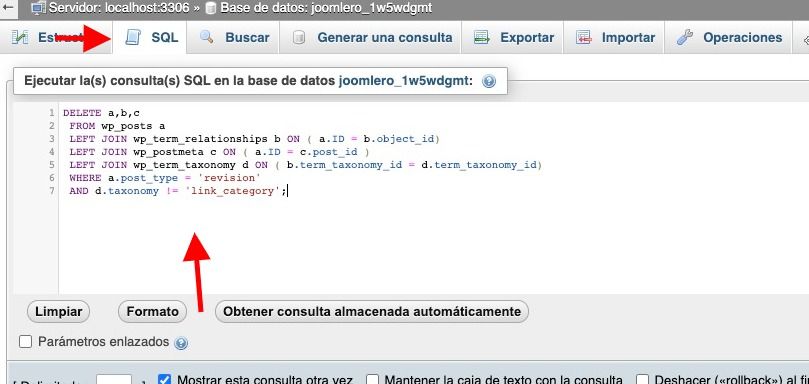Click the wrench icon on Operaciones tab
Image resolution: width=809 pixels, height=384 pixels.
click(685, 37)
